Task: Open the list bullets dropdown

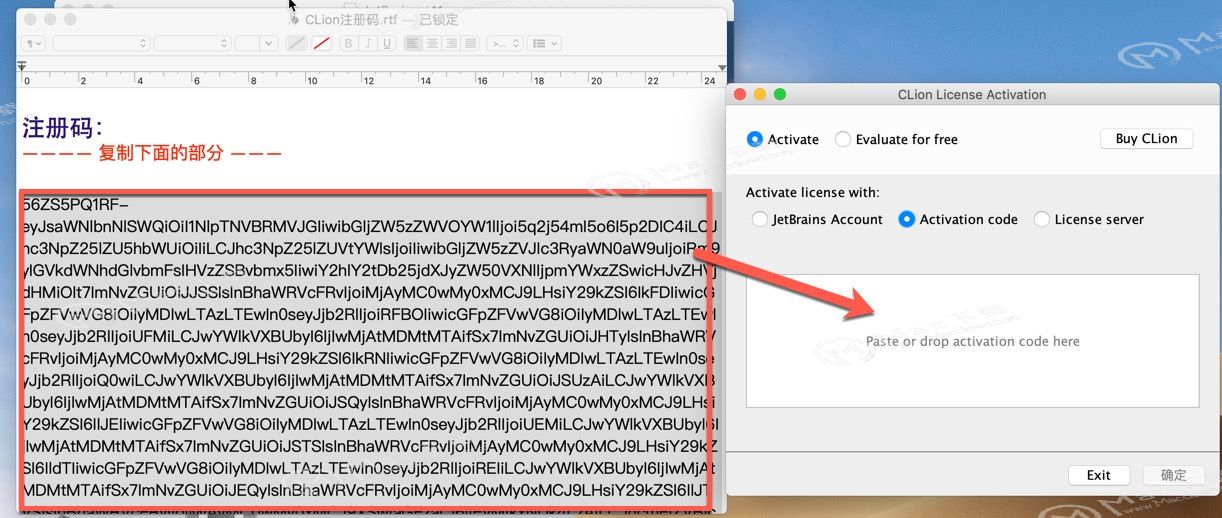Action: [x=542, y=43]
